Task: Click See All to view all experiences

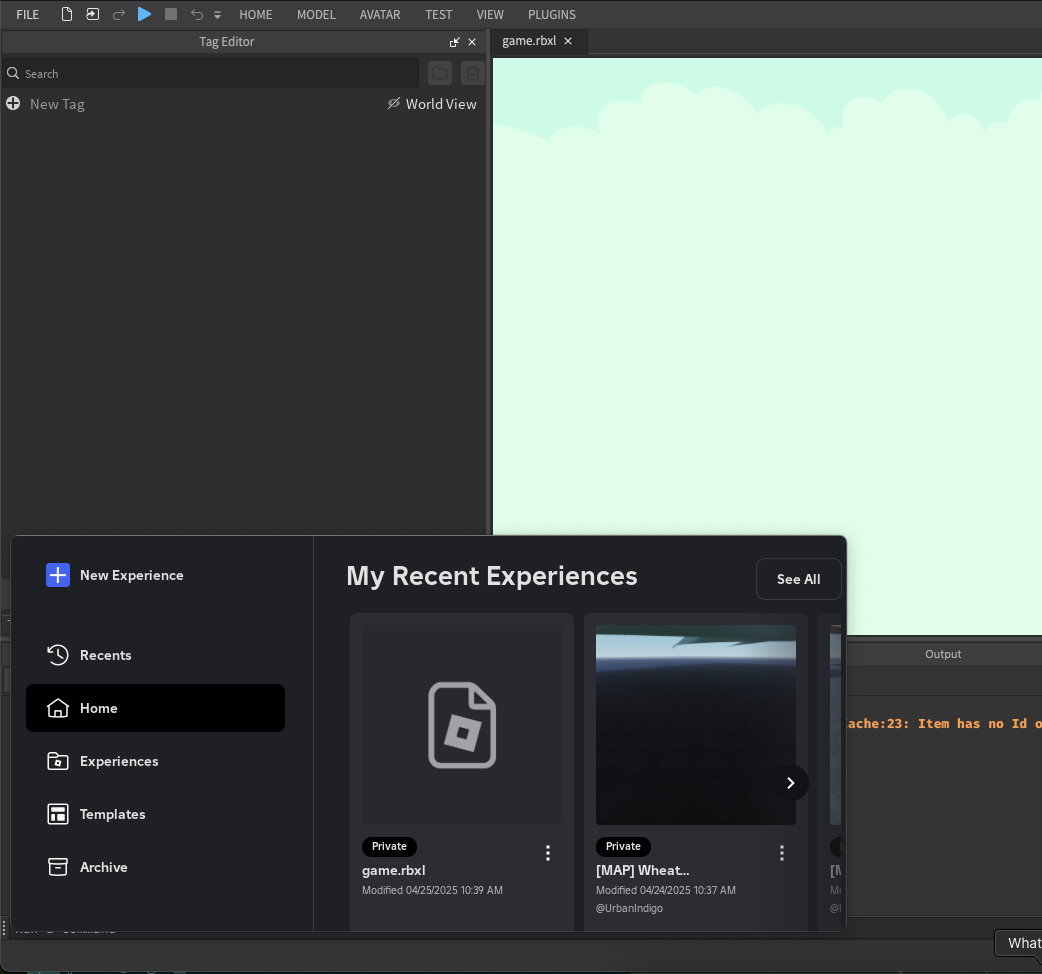Action: 797,579
